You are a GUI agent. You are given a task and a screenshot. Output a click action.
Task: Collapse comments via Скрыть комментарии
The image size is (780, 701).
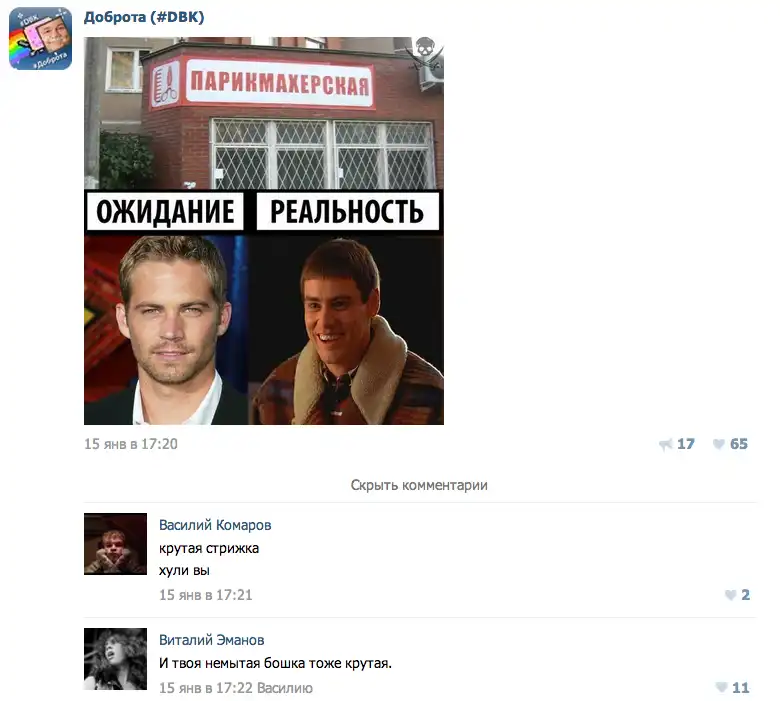point(419,485)
